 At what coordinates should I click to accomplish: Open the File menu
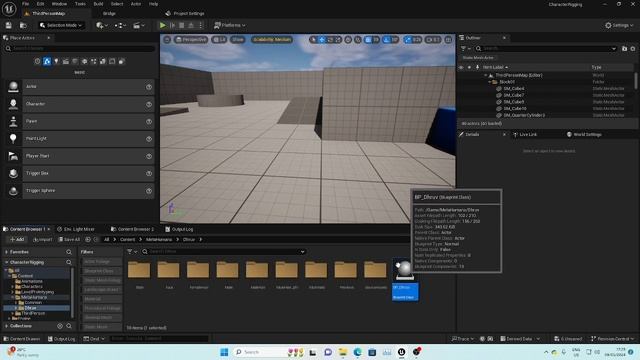point(25,4)
